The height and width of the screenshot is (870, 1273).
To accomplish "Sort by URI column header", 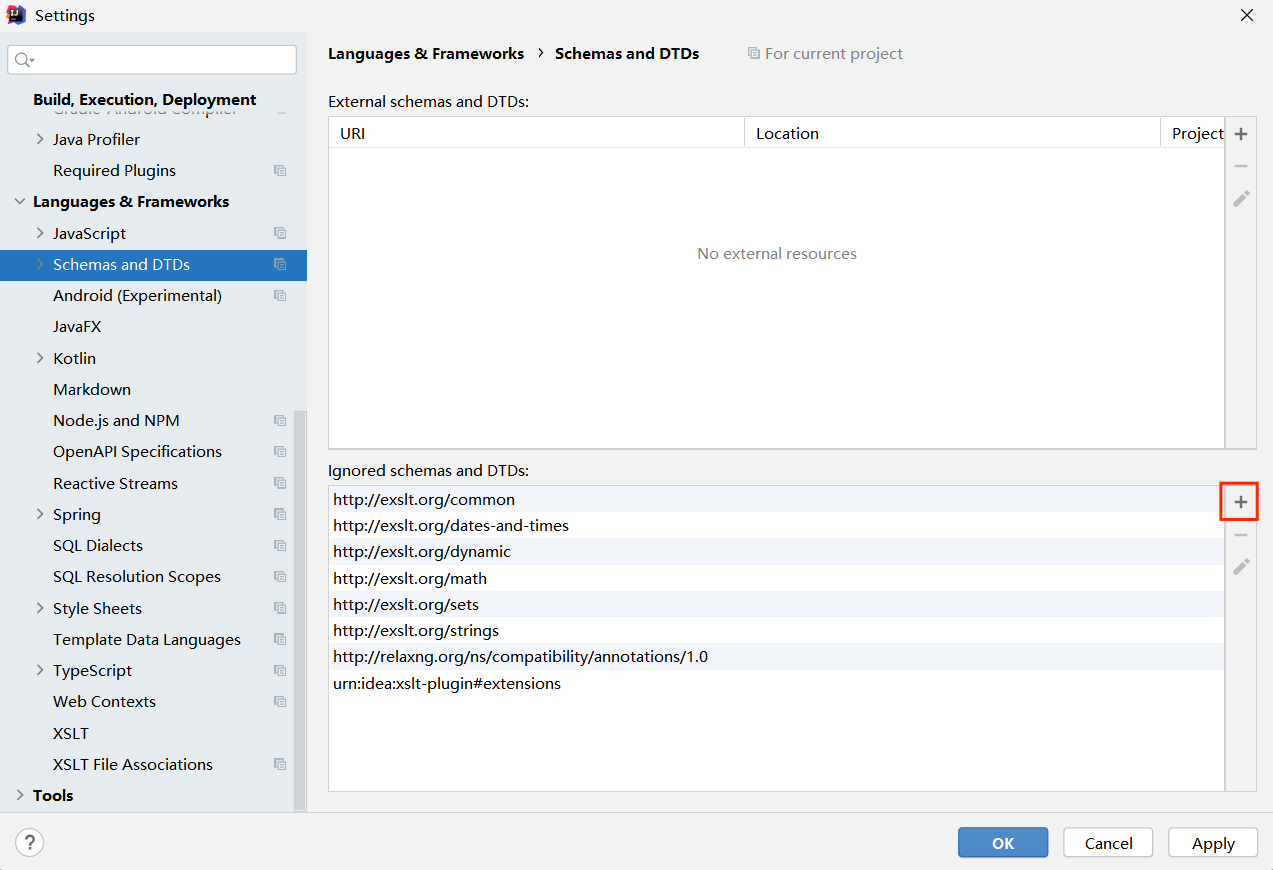I will tap(536, 133).
